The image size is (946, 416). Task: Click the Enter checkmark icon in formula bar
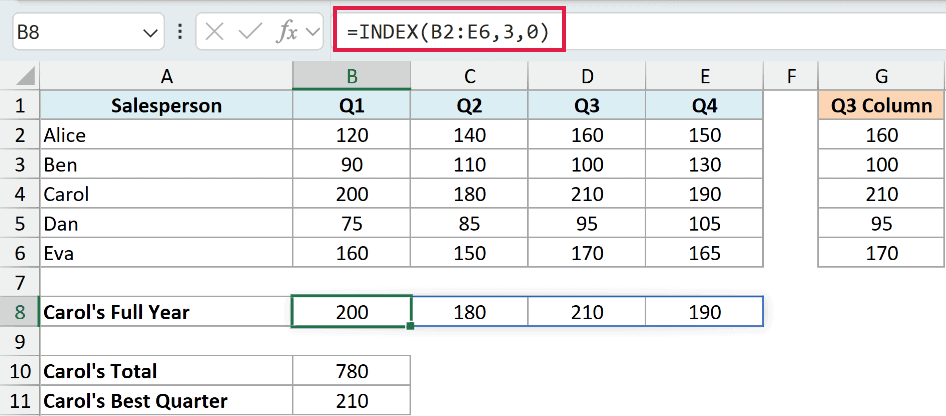[249, 32]
